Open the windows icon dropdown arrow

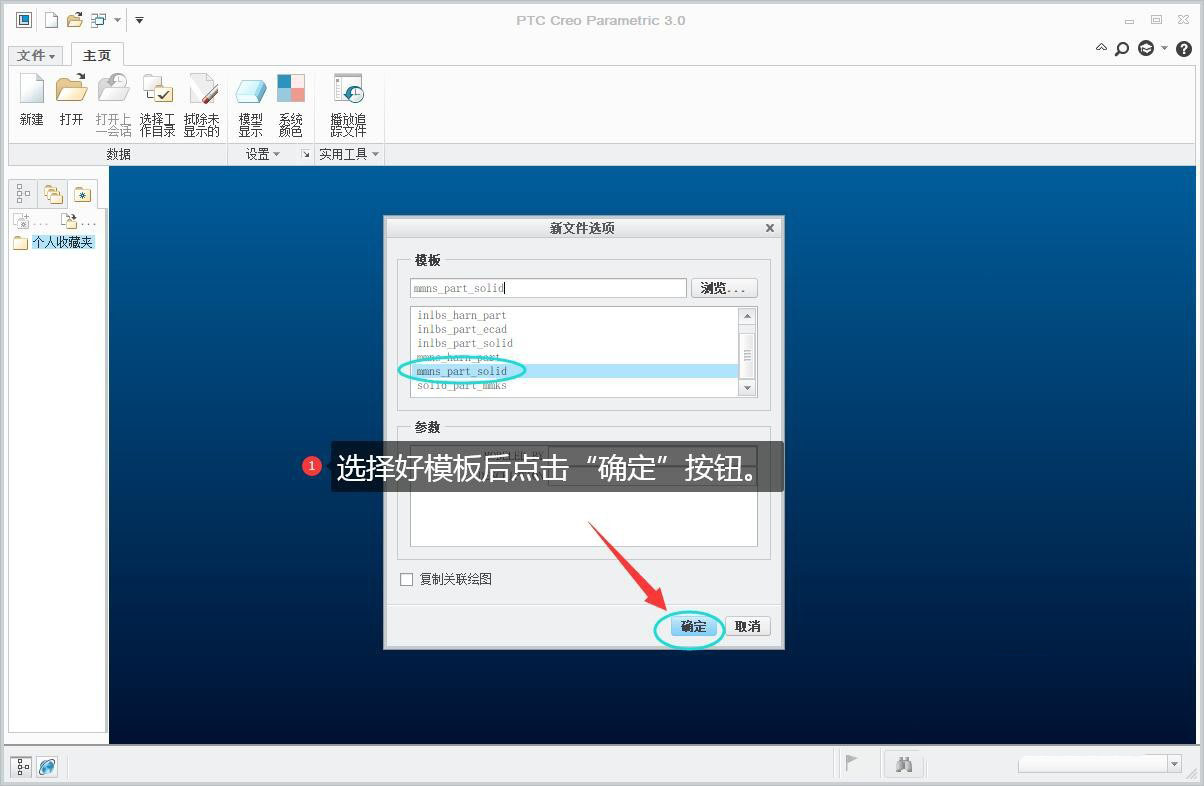(117, 20)
